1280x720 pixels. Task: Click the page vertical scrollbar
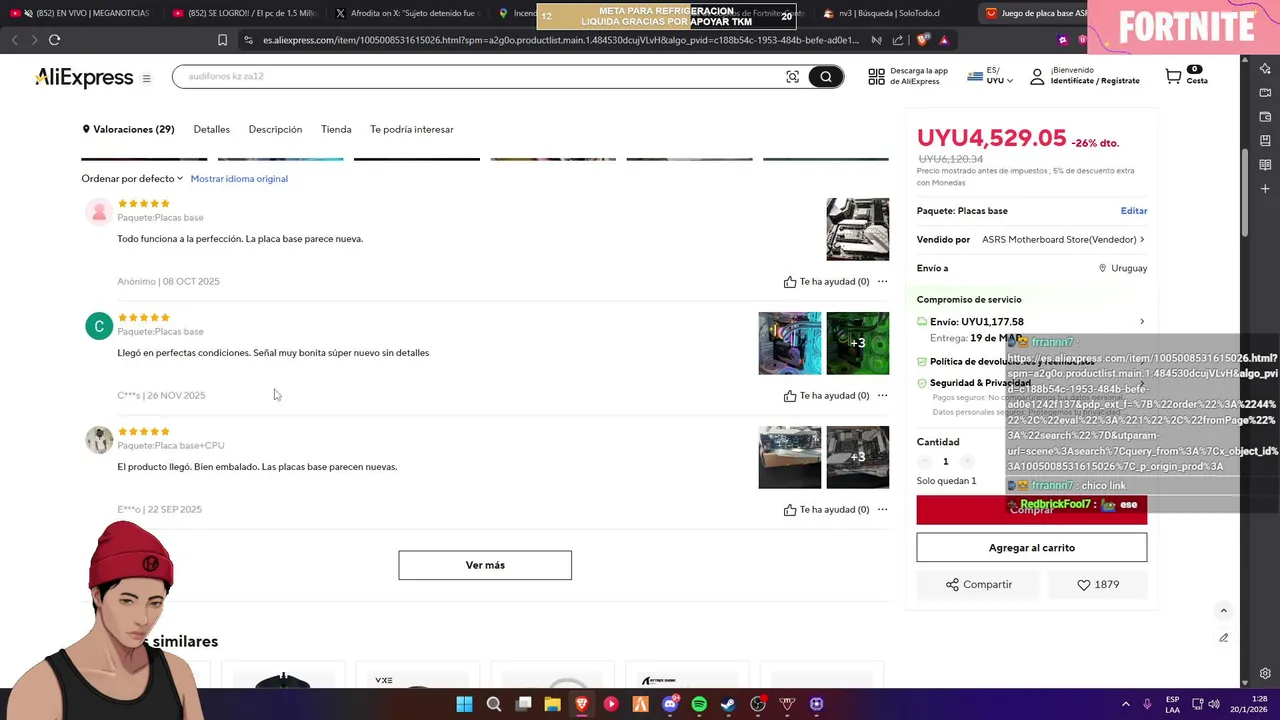[1245, 192]
